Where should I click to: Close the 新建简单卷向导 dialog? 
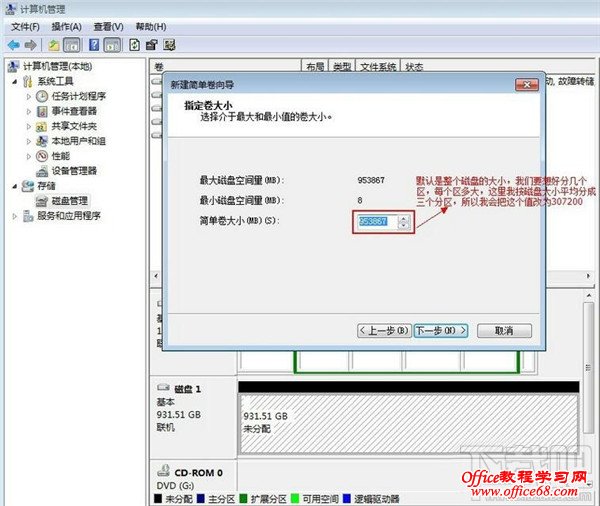527,85
